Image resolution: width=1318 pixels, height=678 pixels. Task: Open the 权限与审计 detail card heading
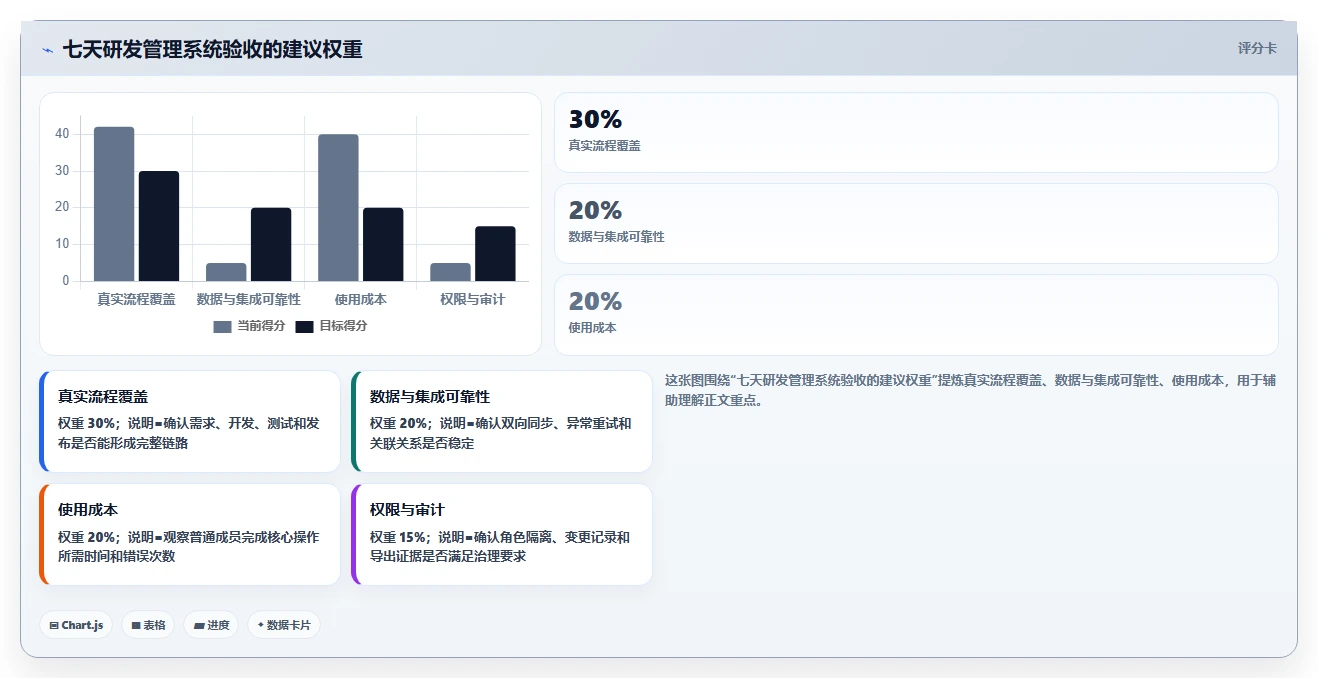[x=407, y=510]
